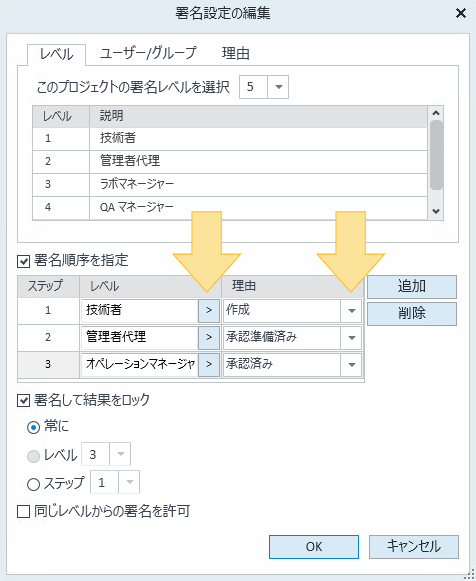The height and width of the screenshot is (581, 476).
Task: Select the 常に radio option
Action: pos(33,428)
